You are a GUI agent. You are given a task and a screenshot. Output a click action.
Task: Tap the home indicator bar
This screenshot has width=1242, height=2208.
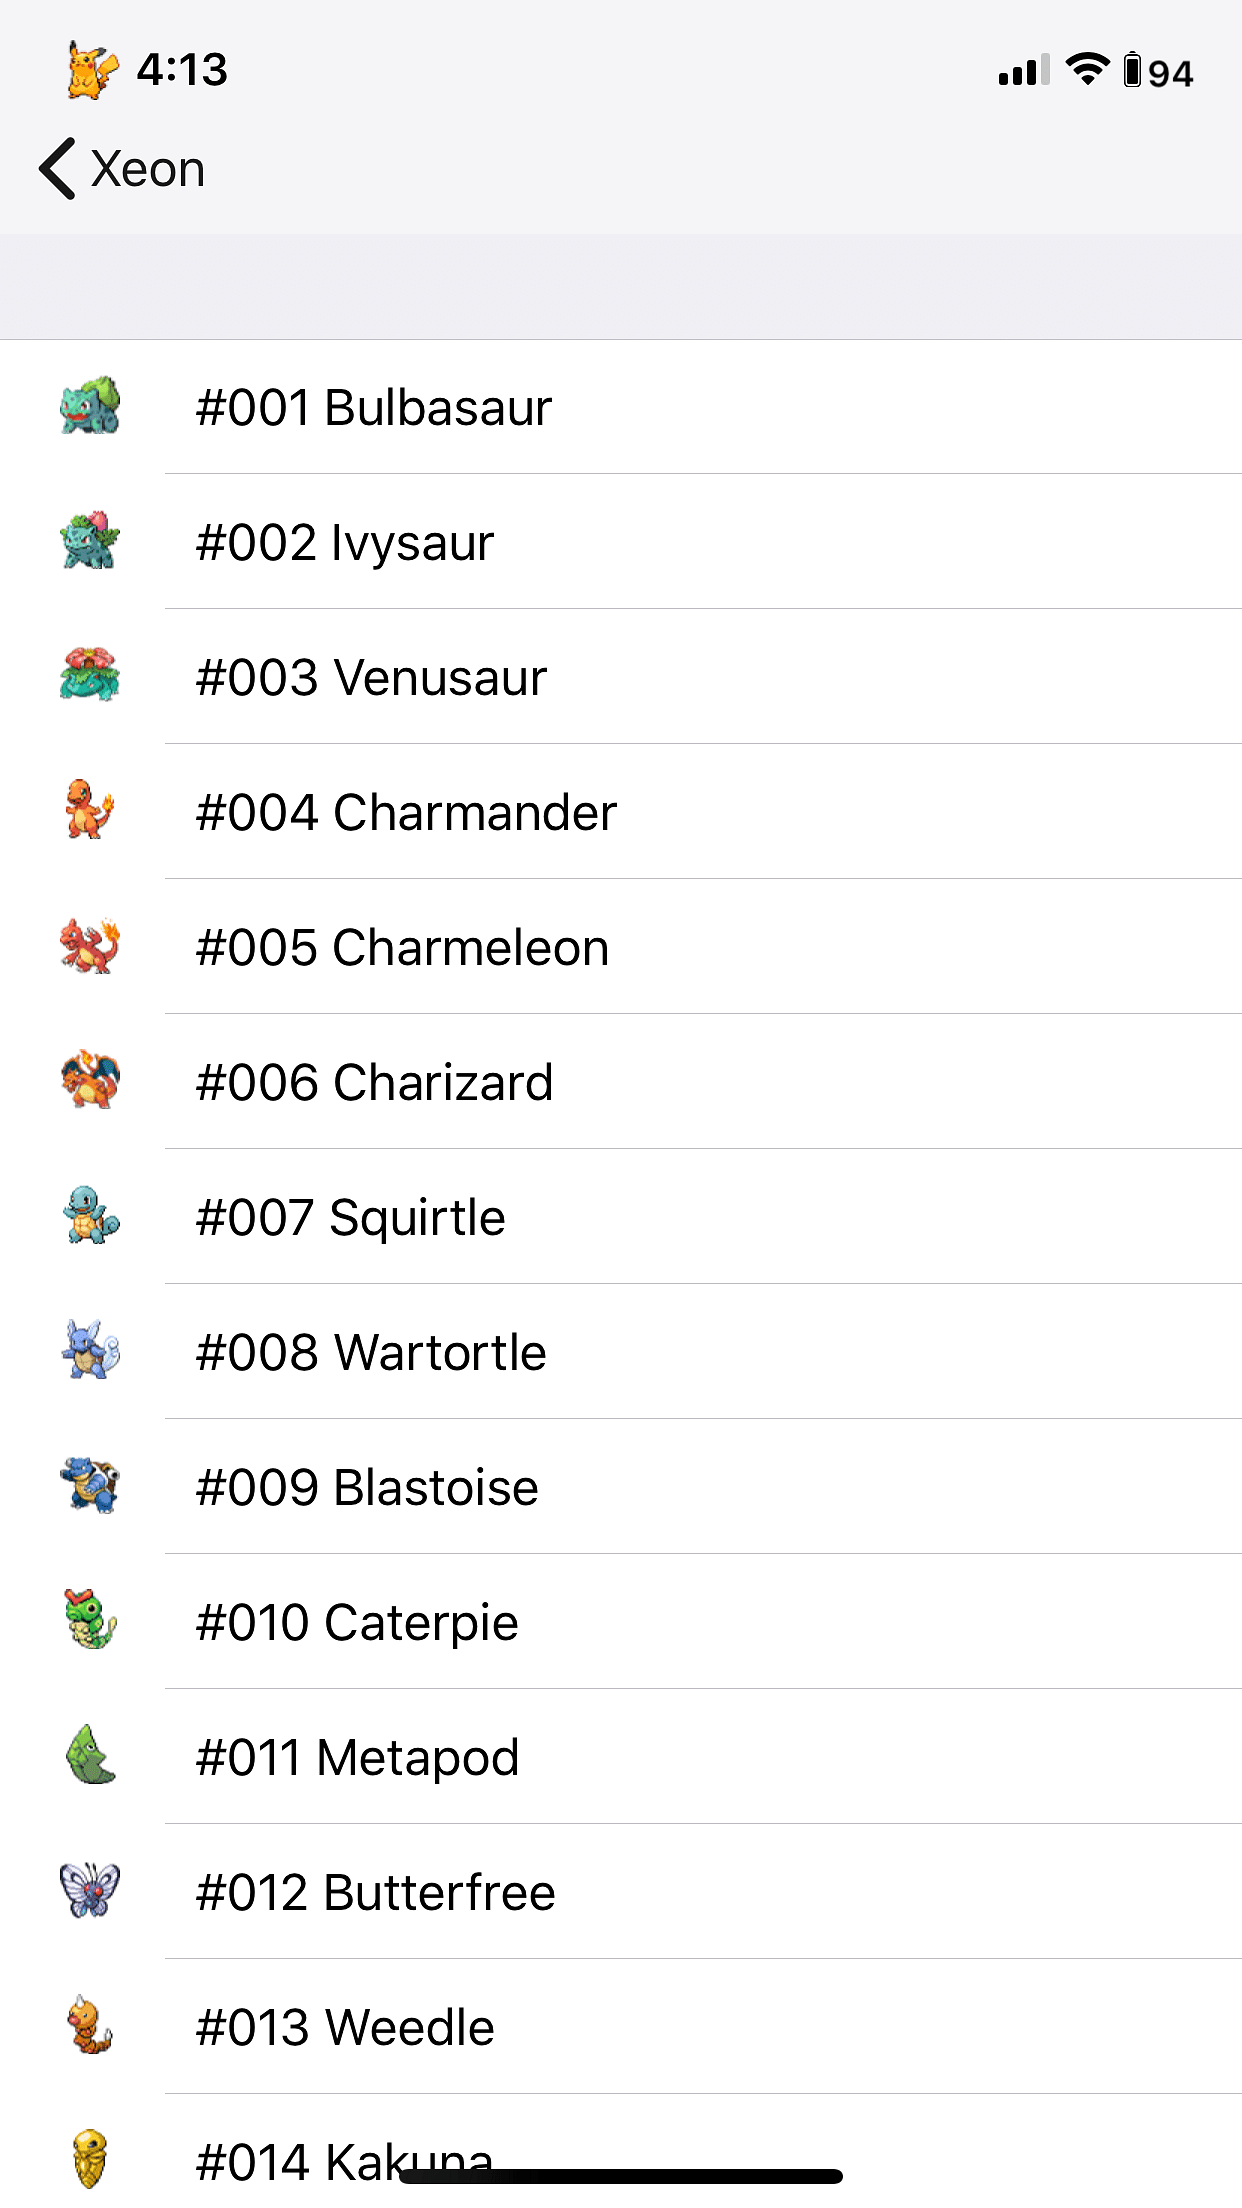(621, 2176)
